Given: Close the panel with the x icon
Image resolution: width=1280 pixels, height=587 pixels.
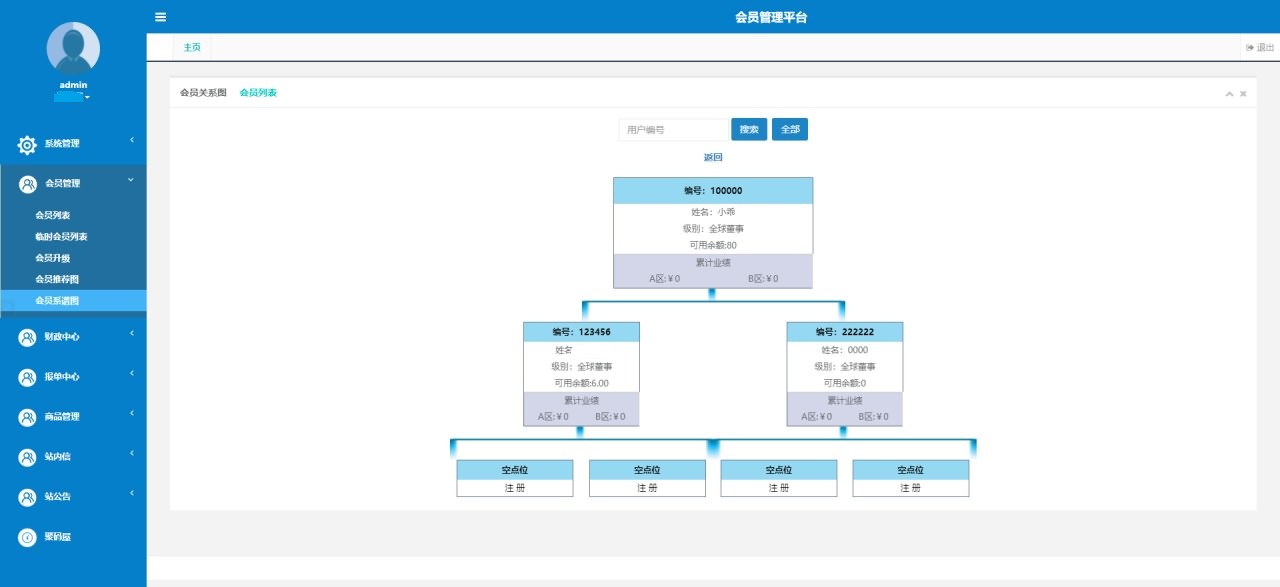Looking at the screenshot, I should tap(1243, 94).
